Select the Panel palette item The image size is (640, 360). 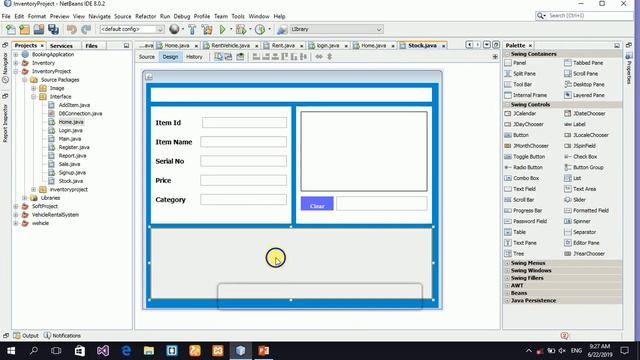click(516, 63)
